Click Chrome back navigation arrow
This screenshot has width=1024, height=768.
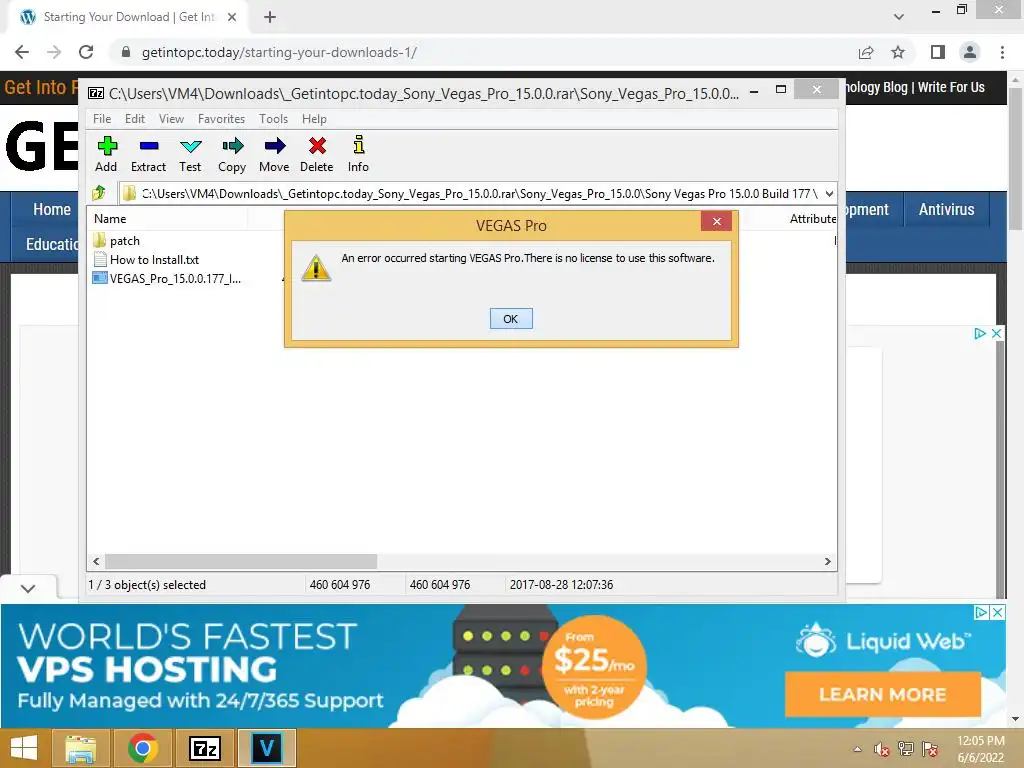pos(22,52)
